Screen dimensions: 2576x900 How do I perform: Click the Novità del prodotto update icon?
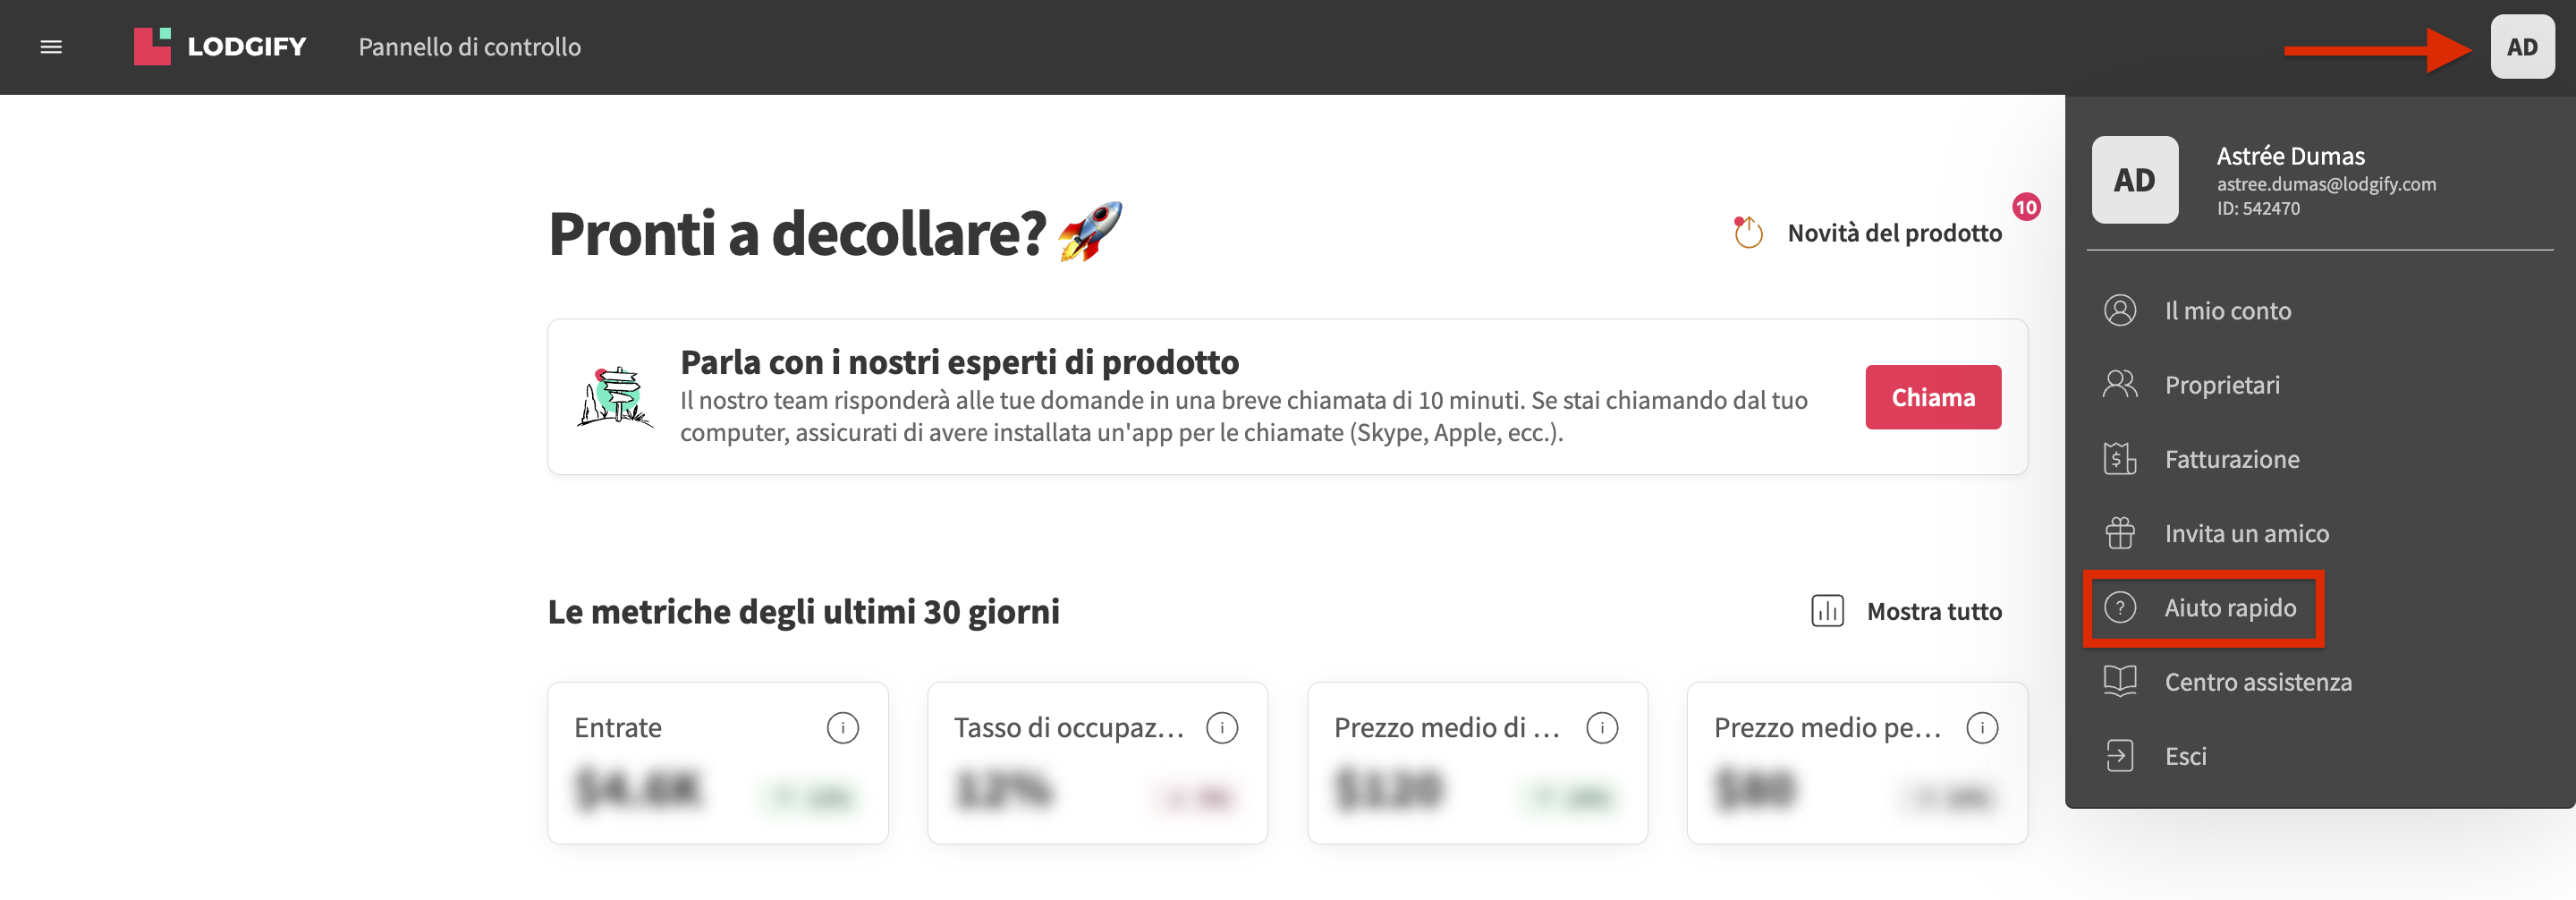1747,233
